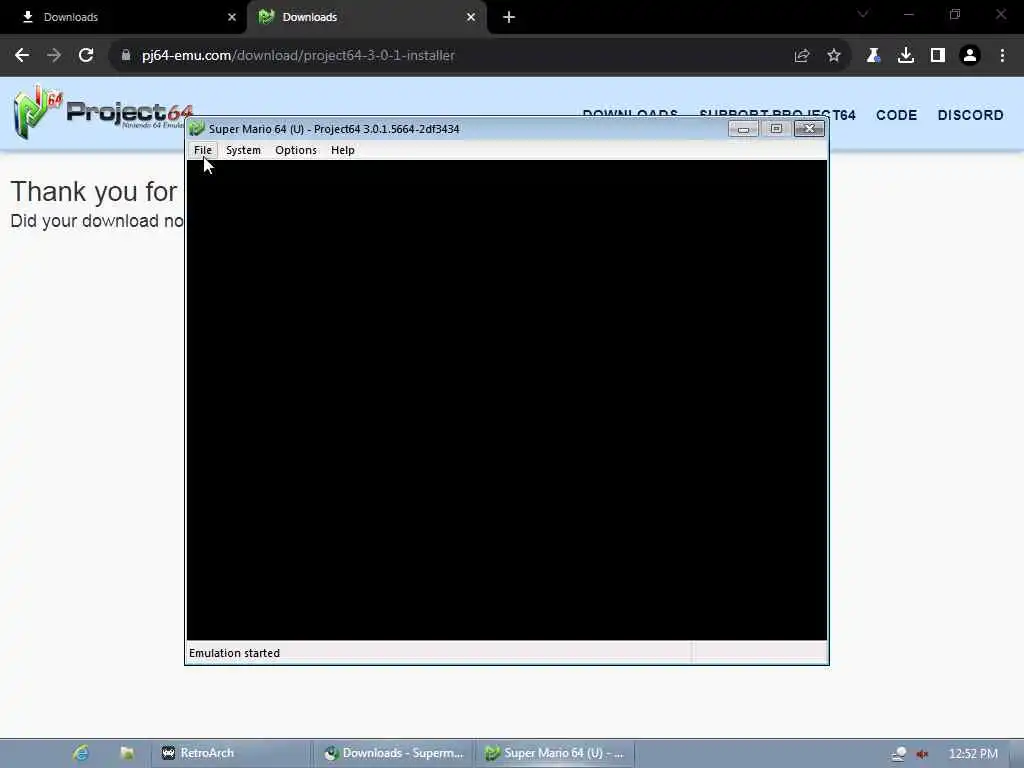
Task: Select Super Mario 64 (U) taskbar button
Action: click(x=555, y=753)
